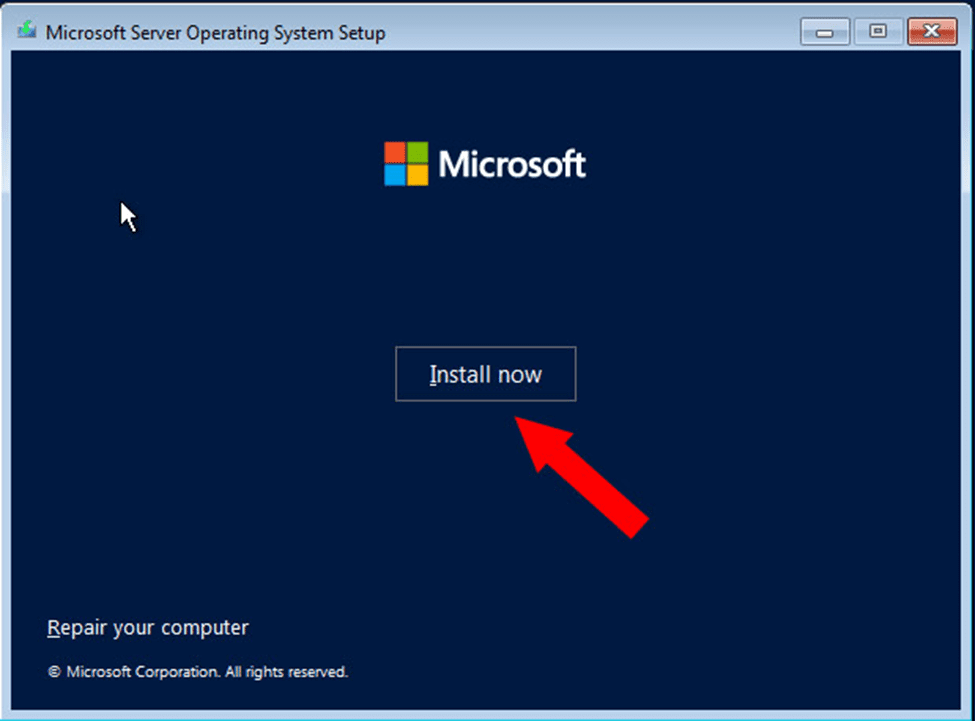
Task: Maximize the Server Setup window
Action: pos(878,31)
